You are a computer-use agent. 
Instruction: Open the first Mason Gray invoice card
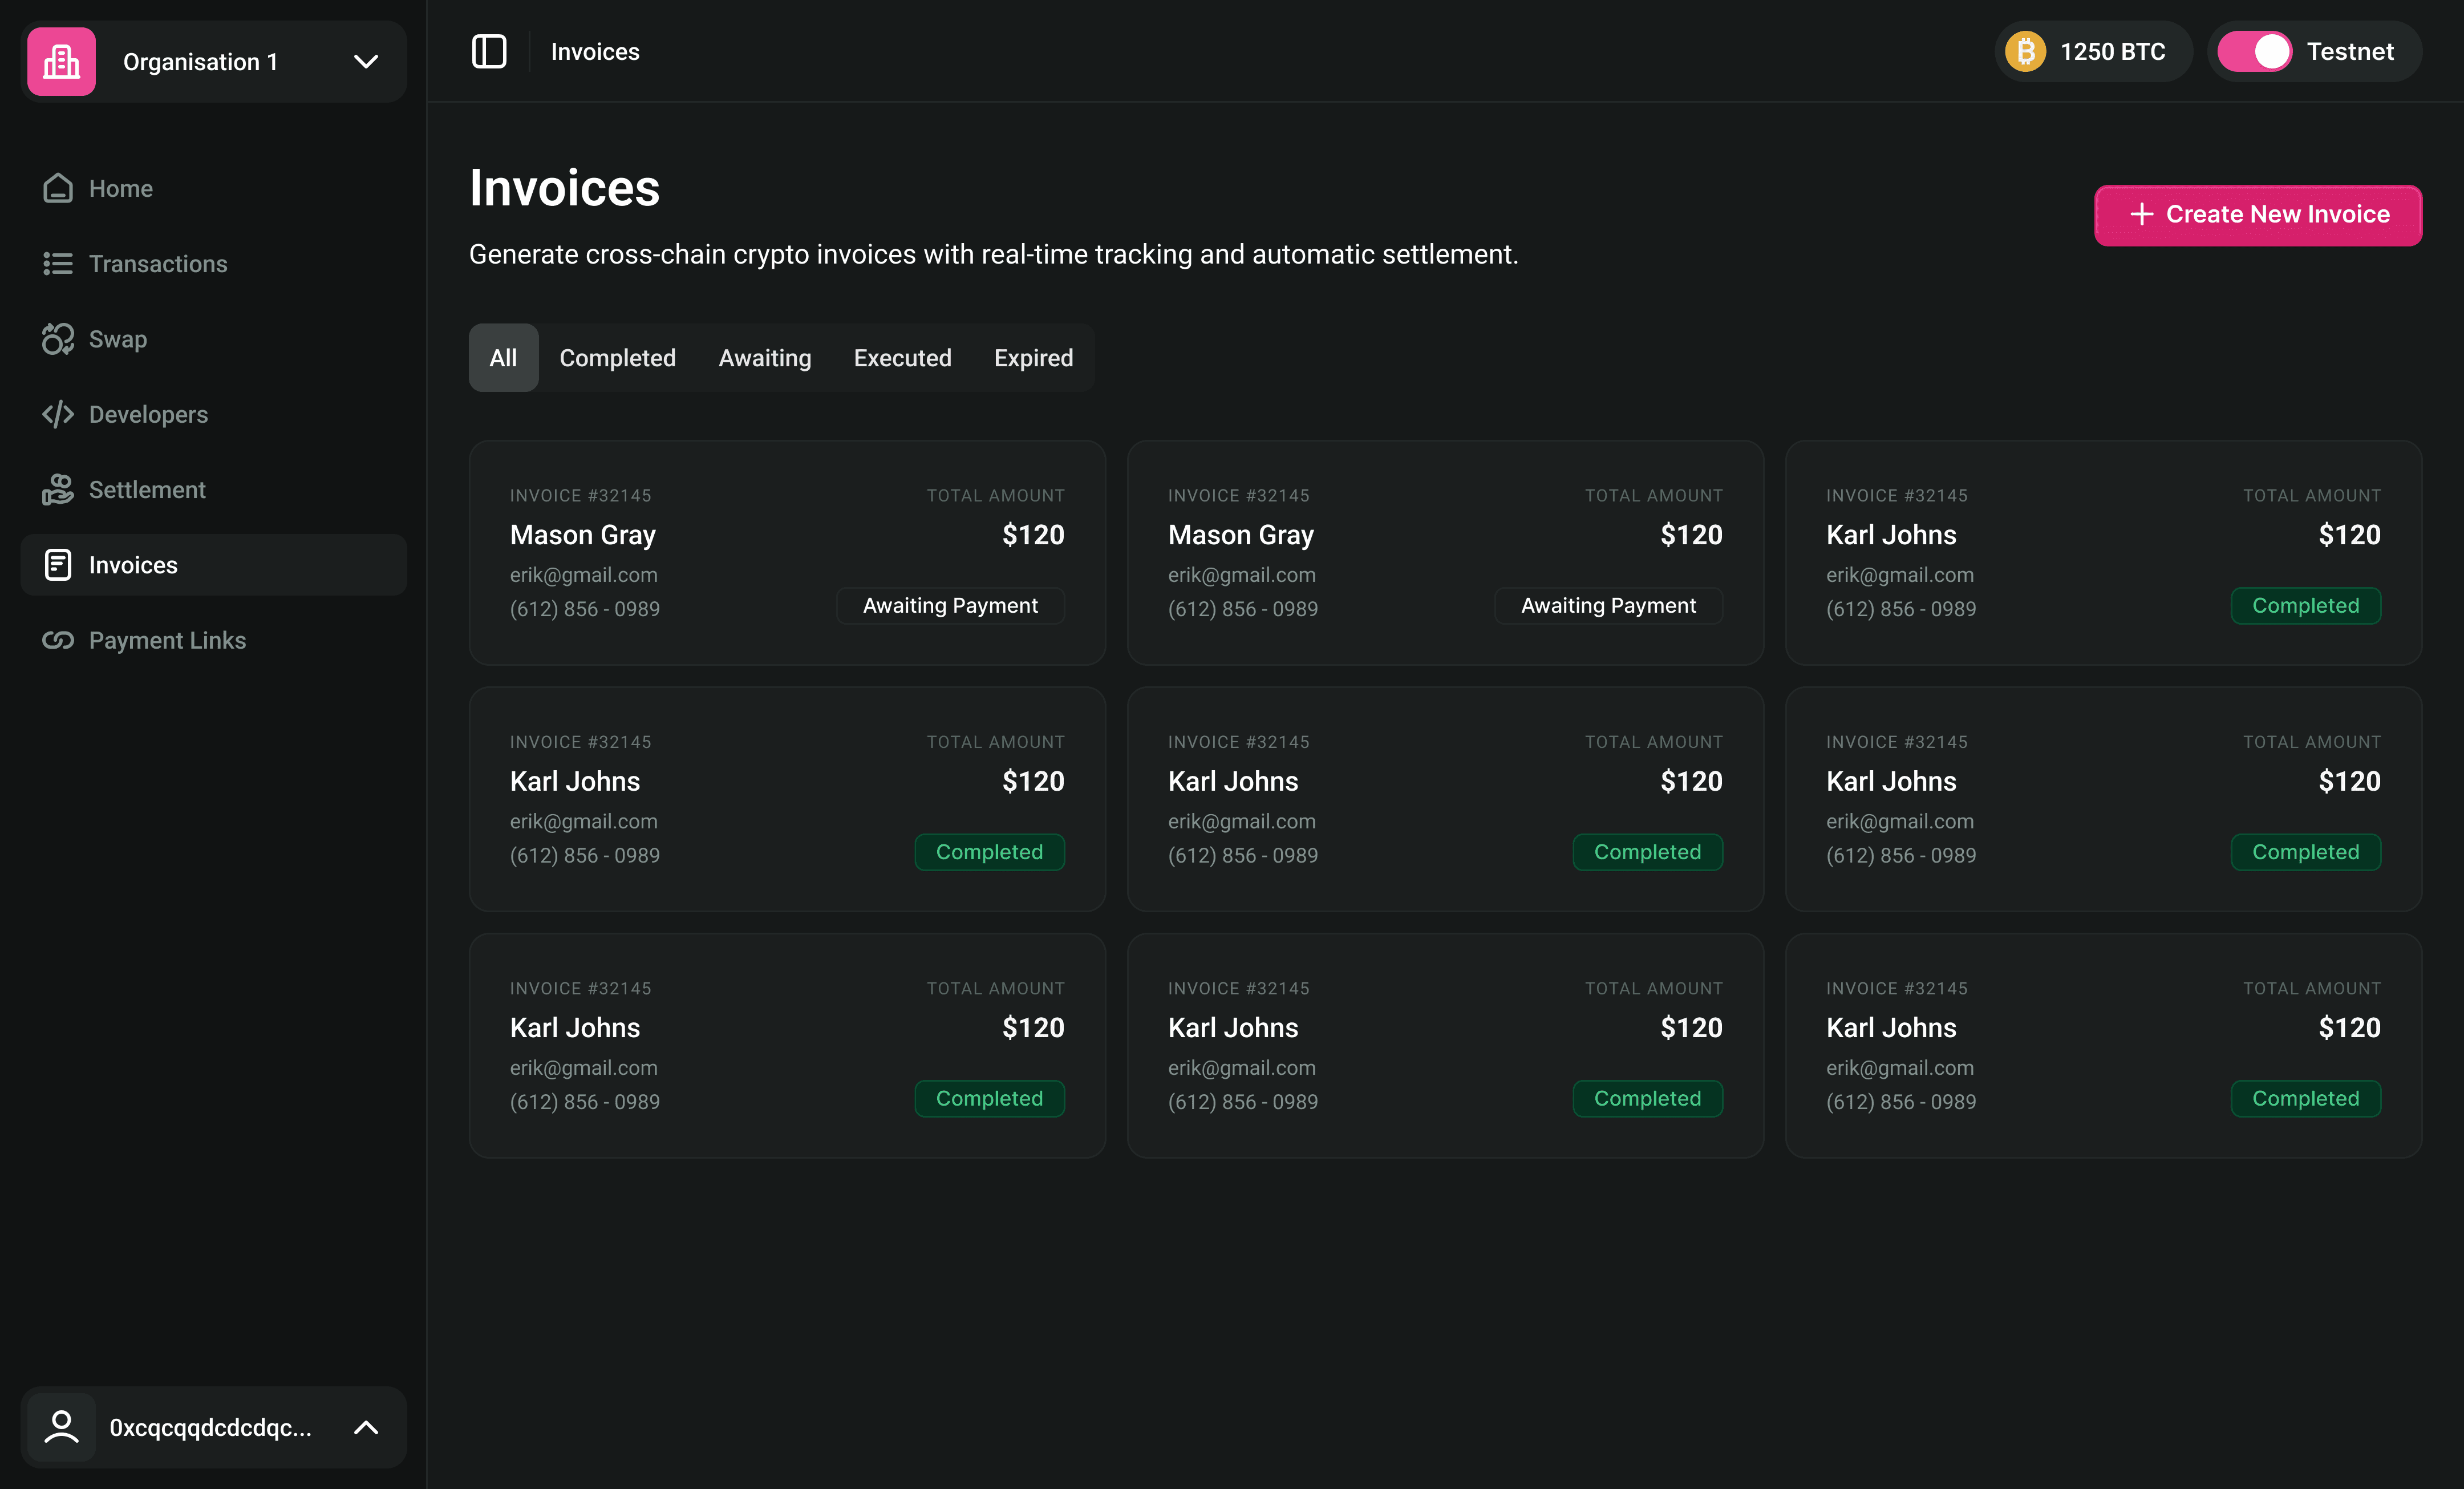click(x=786, y=552)
